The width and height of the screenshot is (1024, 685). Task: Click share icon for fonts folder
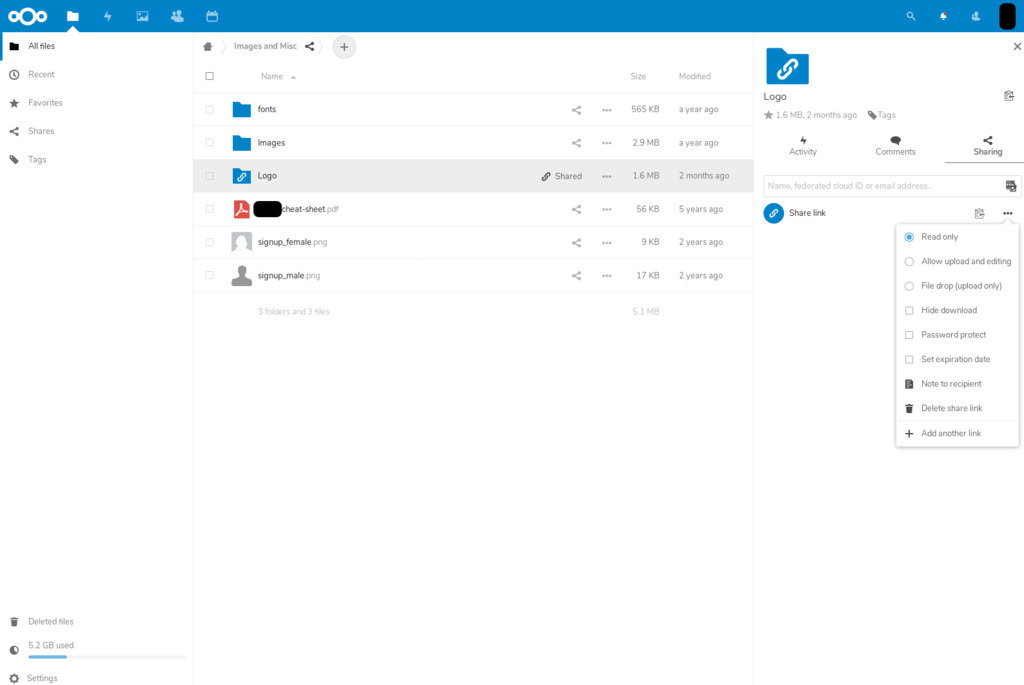click(x=576, y=110)
